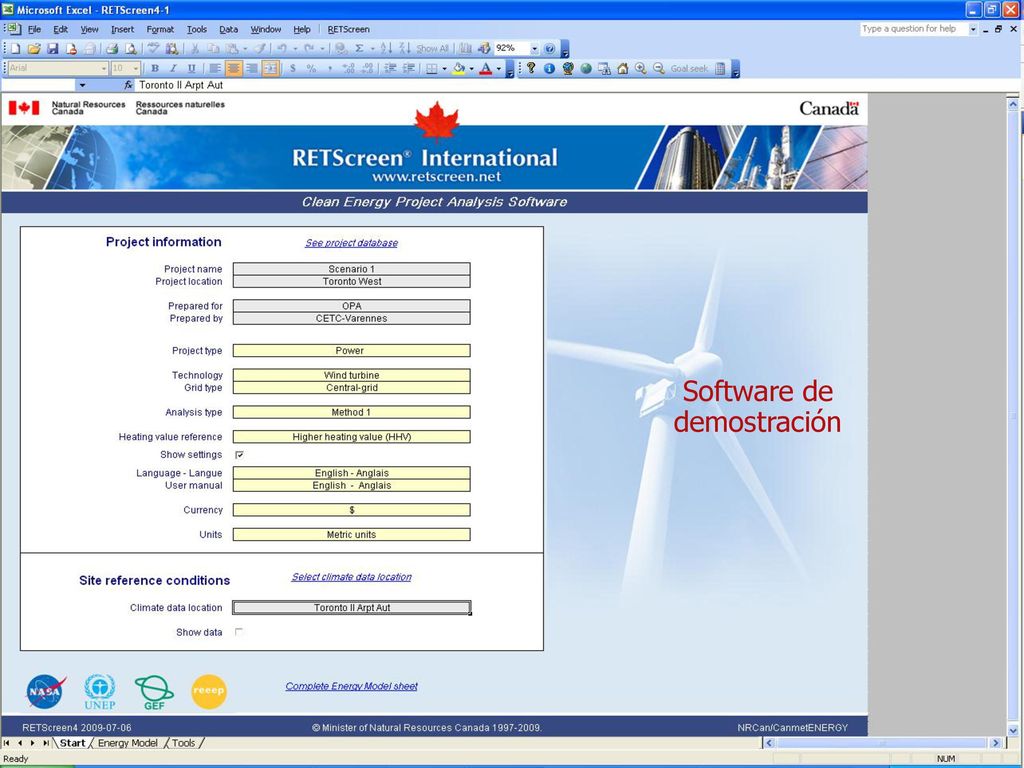
Task: Click the vertical scrollbar down arrow
Action: pyautogui.click(x=1013, y=731)
